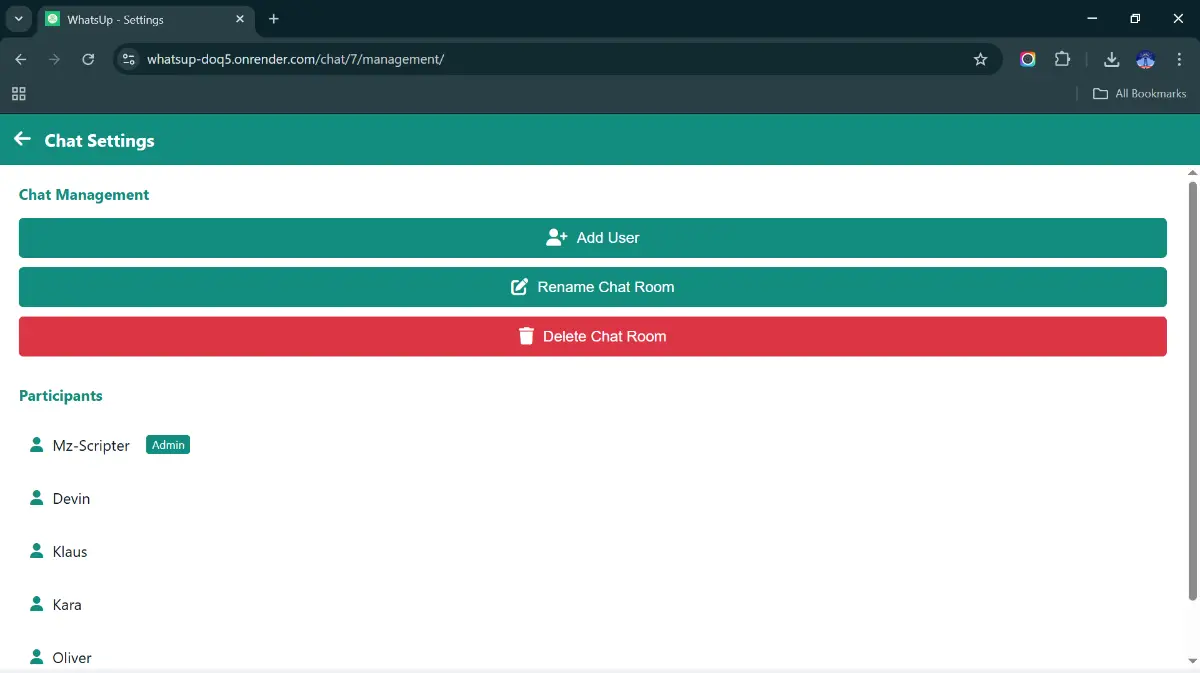
Task: Open the All Bookmarks folder
Action: coord(1139,93)
